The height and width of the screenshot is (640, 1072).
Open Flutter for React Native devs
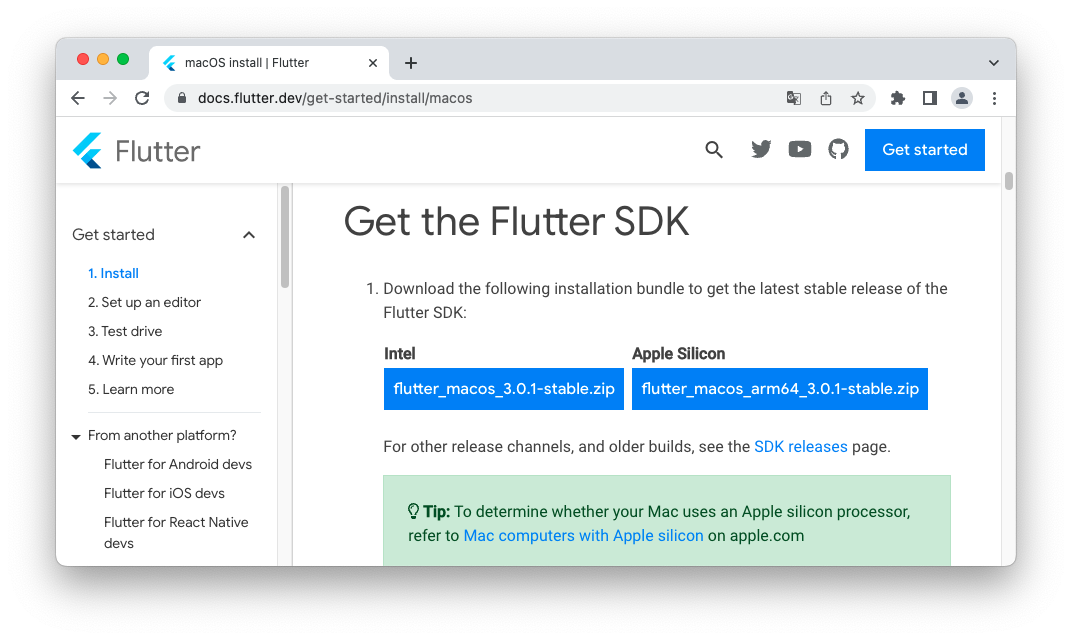tap(176, 533)
